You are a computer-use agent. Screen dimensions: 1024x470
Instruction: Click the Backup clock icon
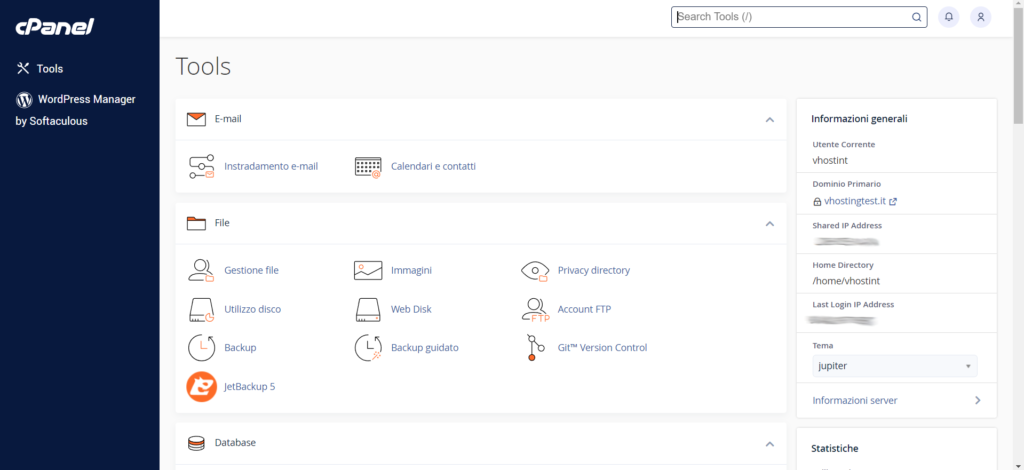point(201,347)
